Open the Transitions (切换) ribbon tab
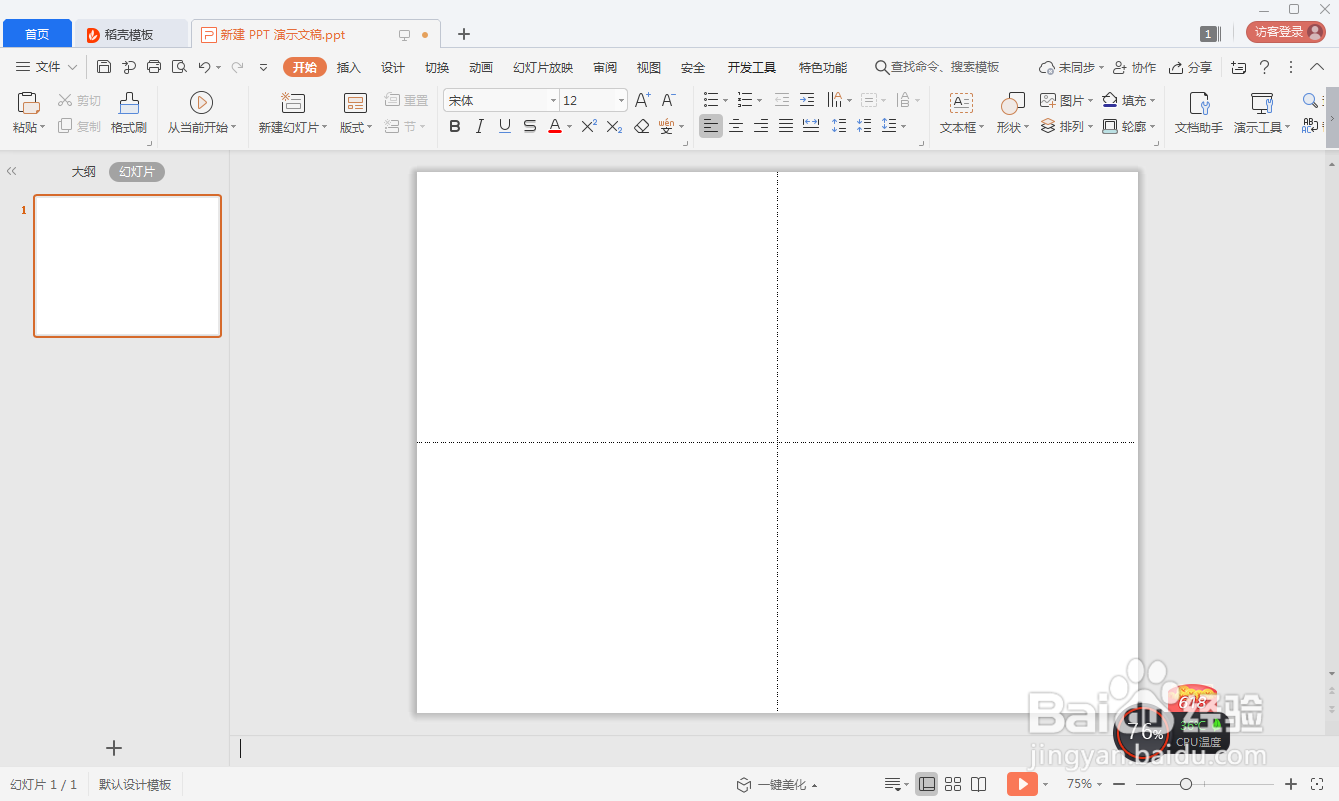 [437, 67]
